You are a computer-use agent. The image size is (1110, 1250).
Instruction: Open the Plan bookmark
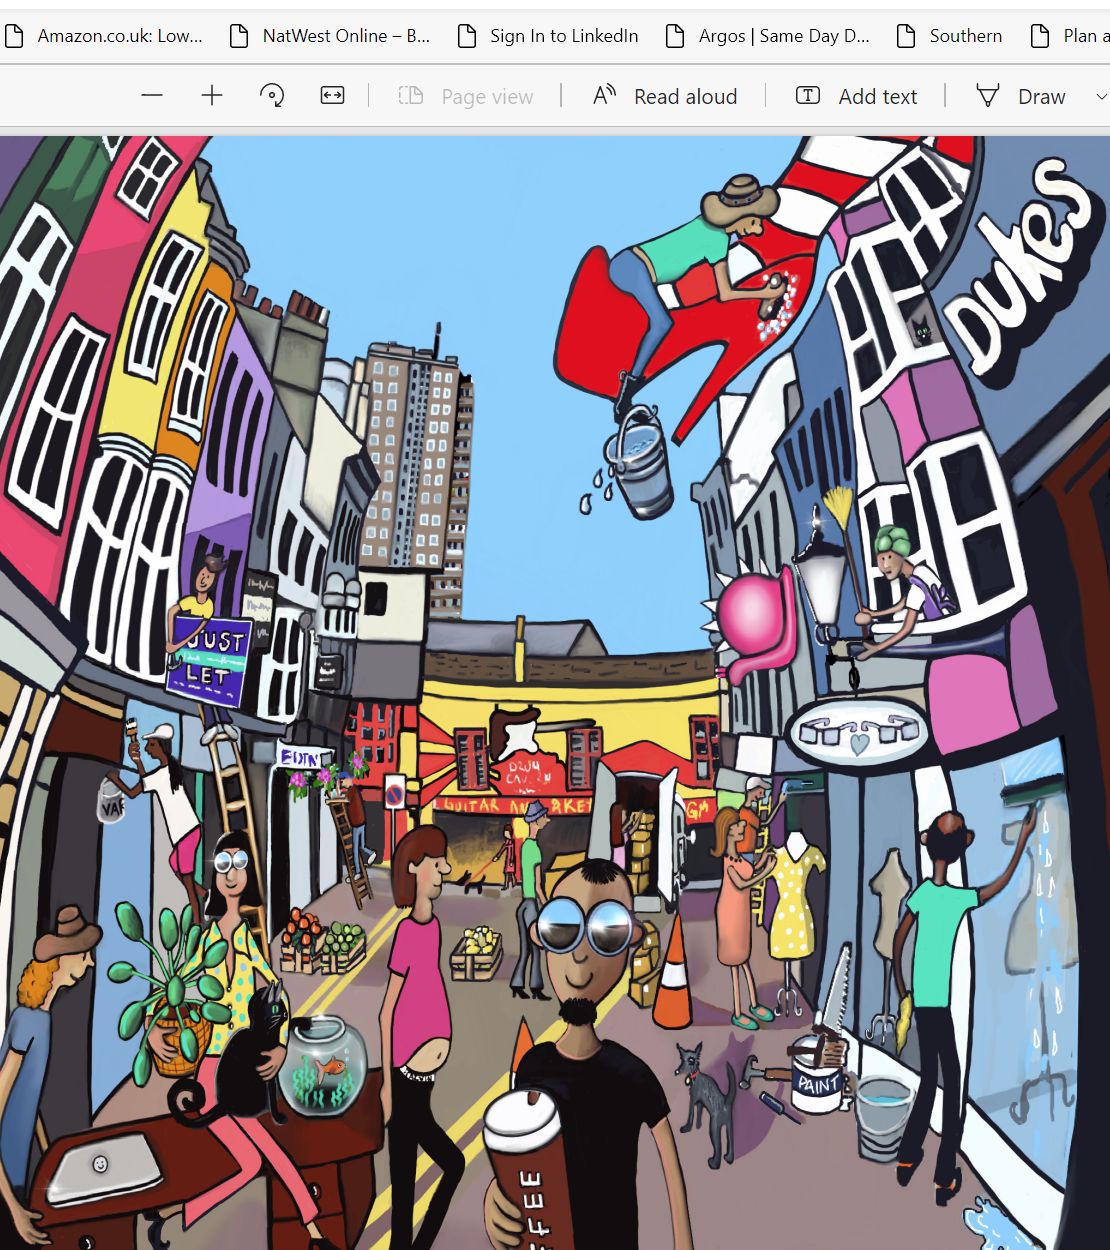pyautogui.click(x=1070, y=36)
